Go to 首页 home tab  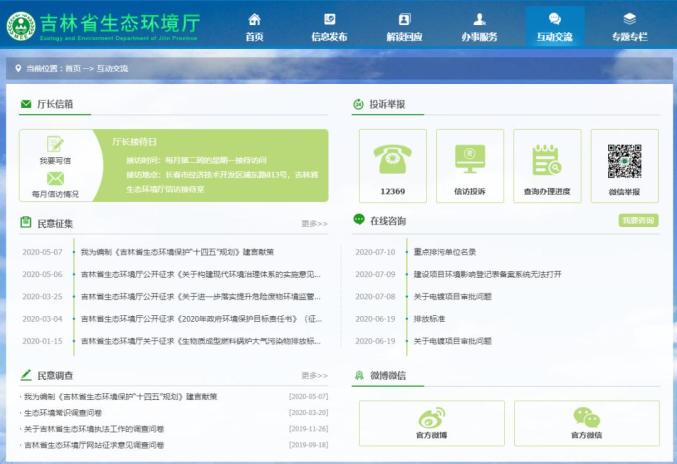click(254, 26)
